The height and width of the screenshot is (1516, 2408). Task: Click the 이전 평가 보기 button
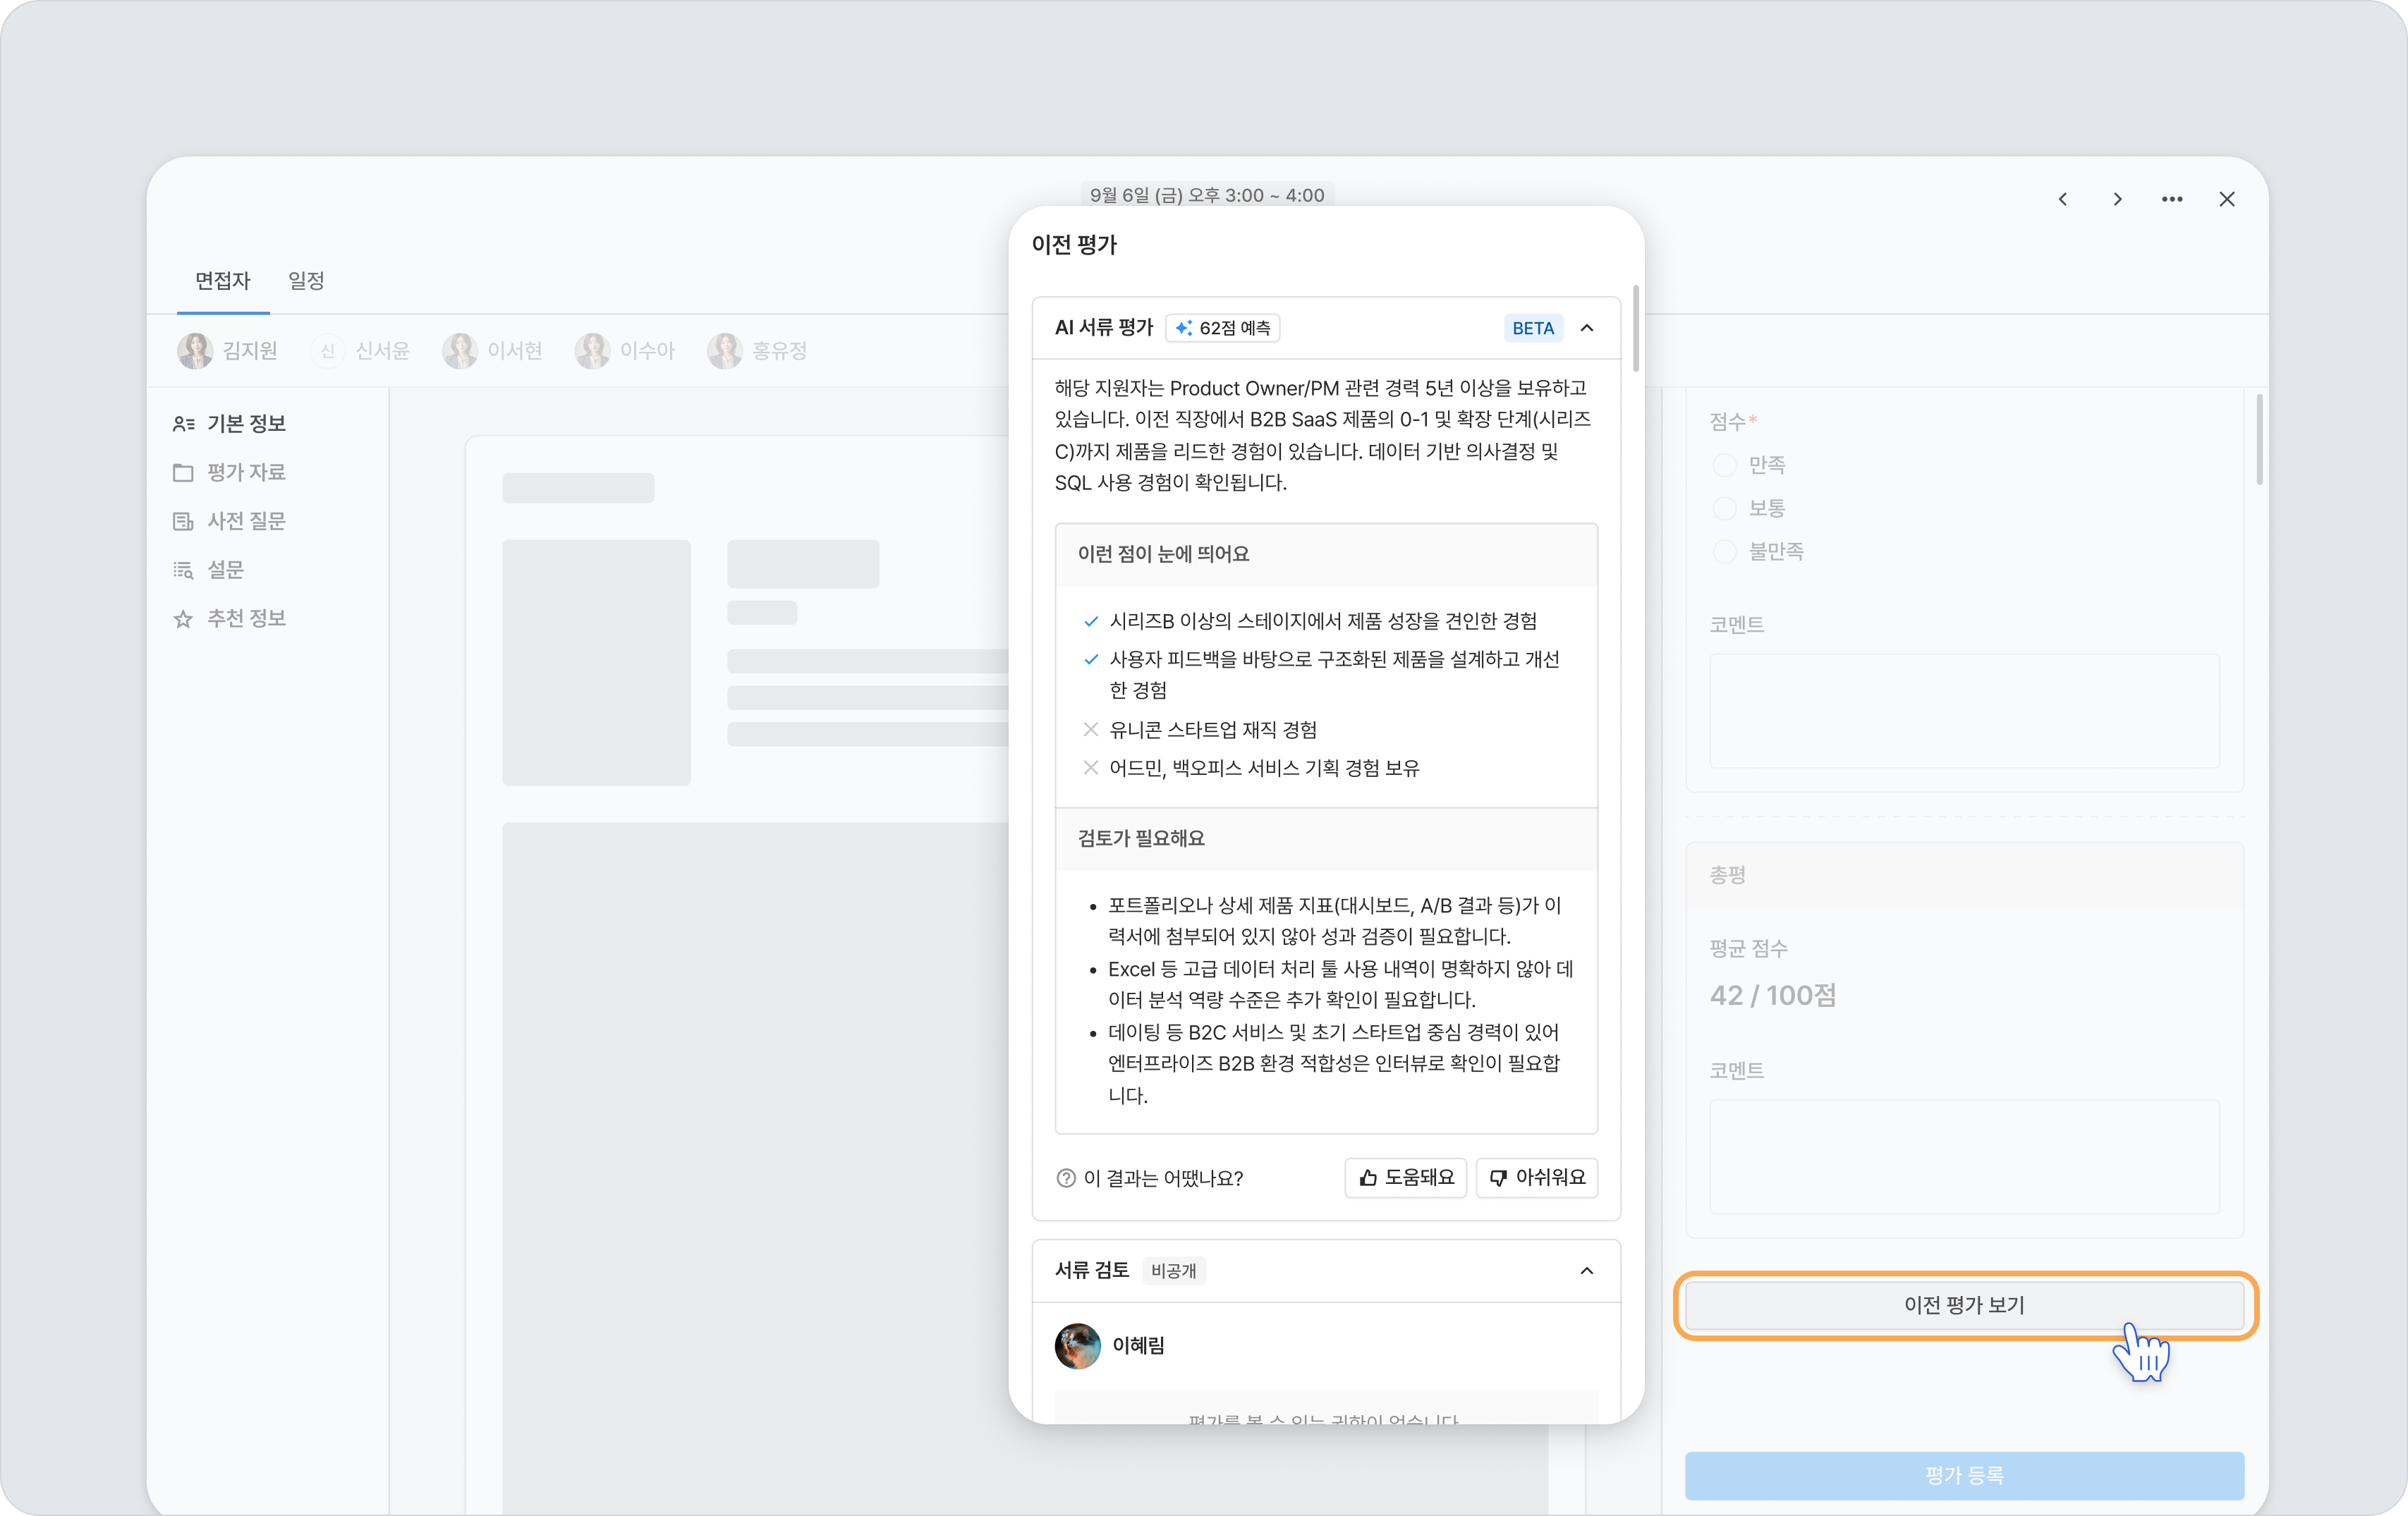[x=1964, y=1305]
